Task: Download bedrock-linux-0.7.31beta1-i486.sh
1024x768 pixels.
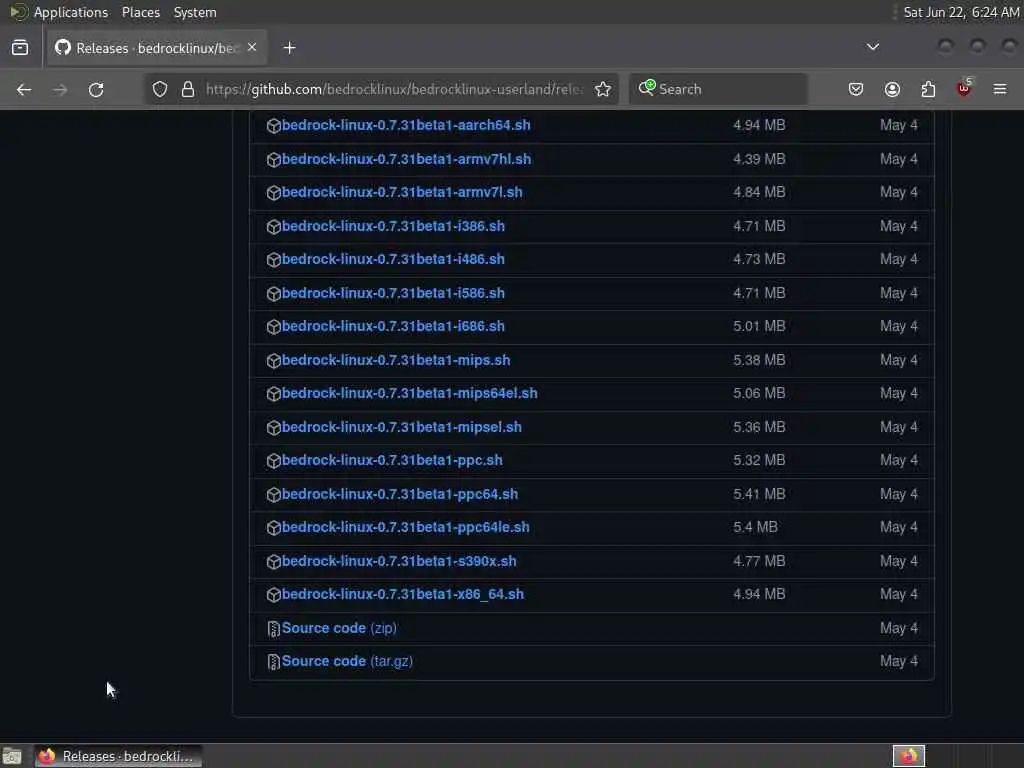Action: coord(393,259)
